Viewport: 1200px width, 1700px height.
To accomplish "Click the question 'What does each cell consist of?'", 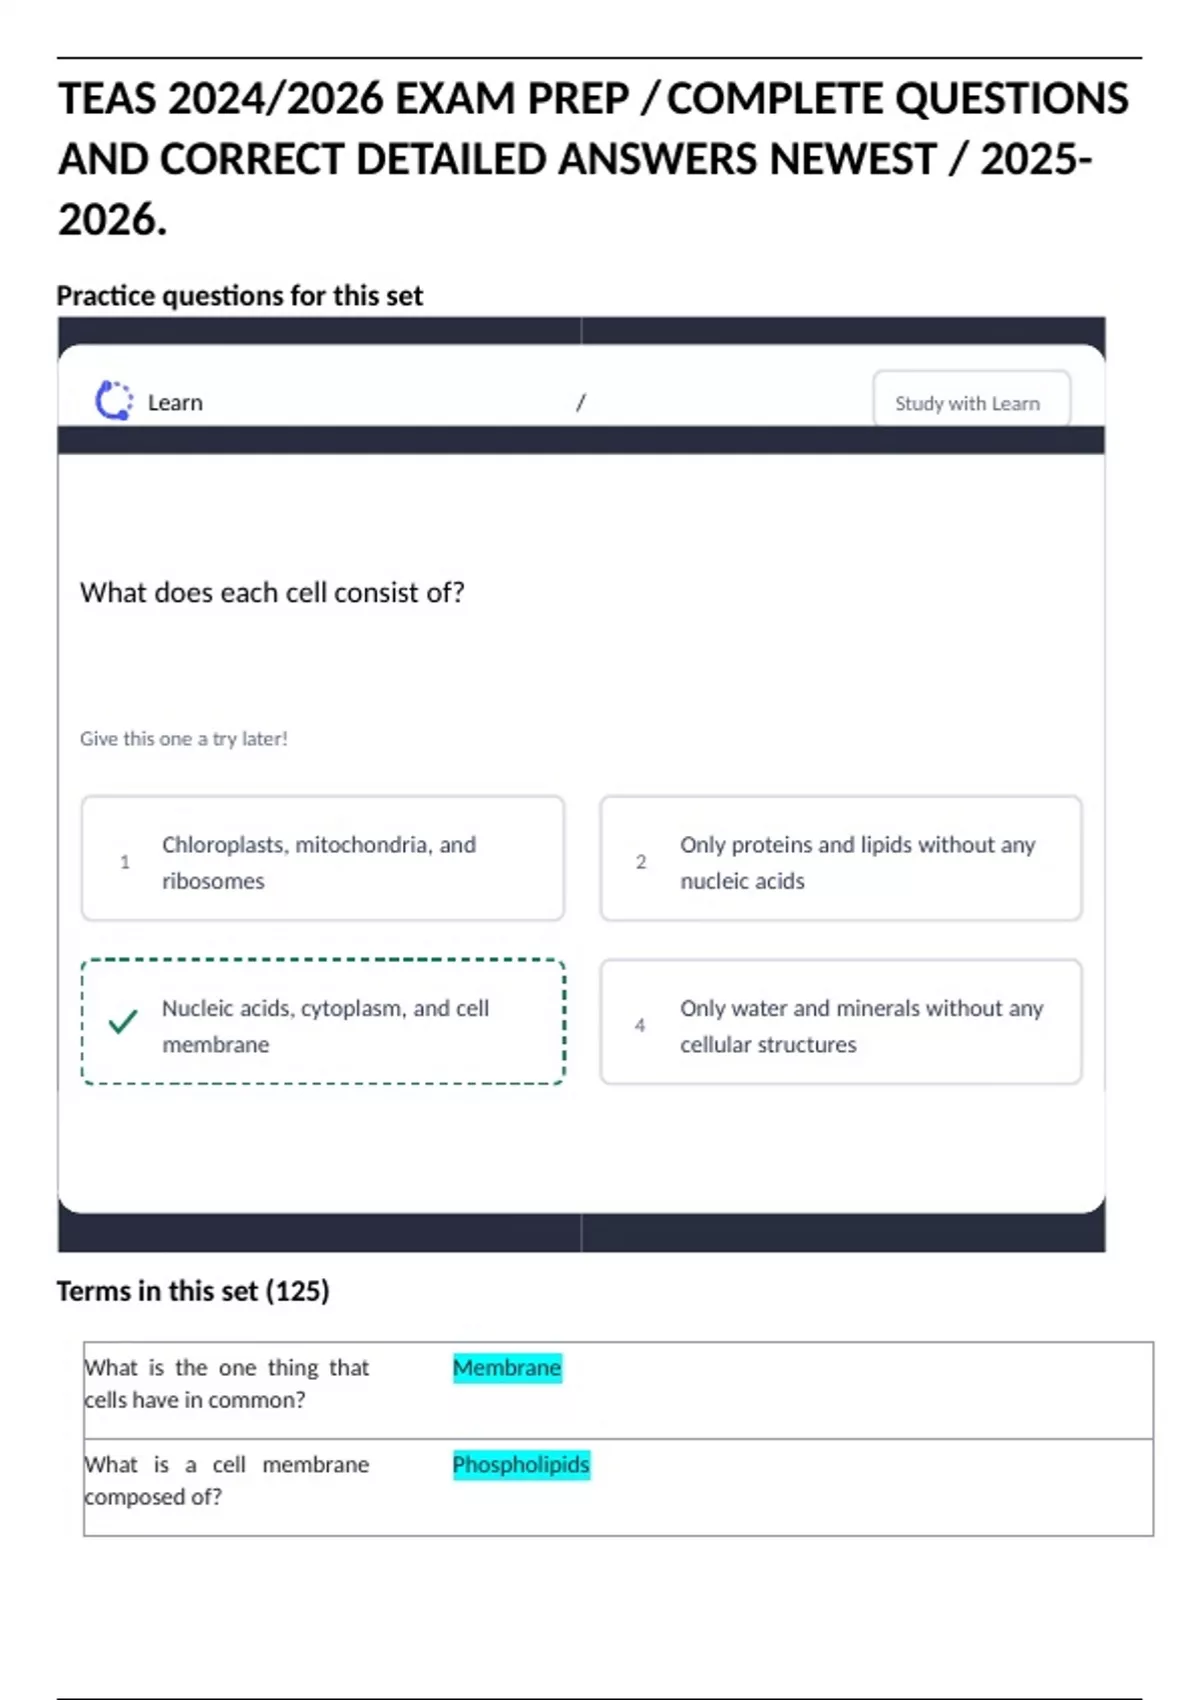I will pyautogui.click(x=272, y=593).
